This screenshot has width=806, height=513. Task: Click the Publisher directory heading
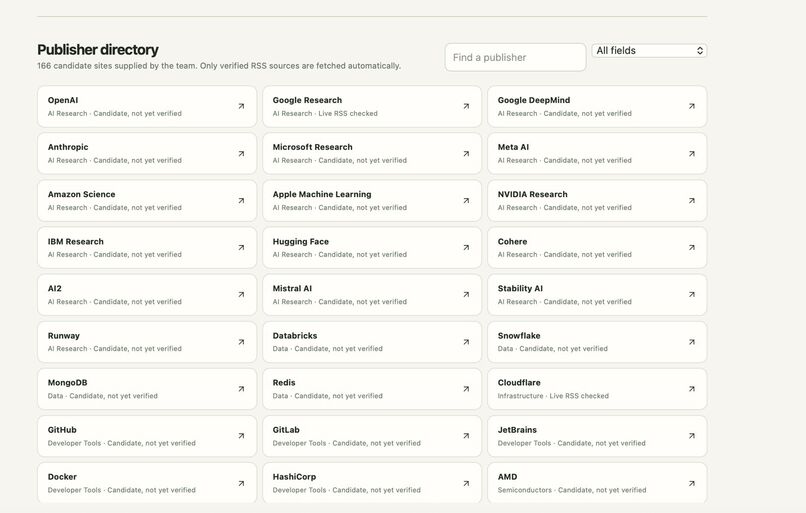tap(98, 50)
